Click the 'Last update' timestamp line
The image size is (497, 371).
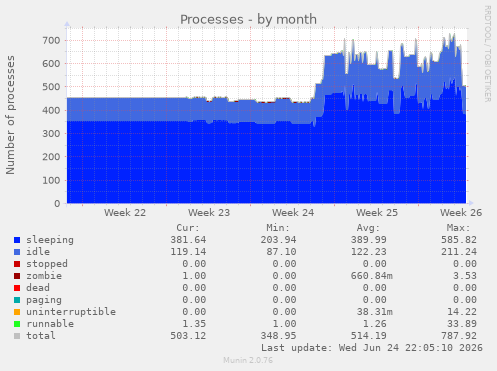(372, 348)
